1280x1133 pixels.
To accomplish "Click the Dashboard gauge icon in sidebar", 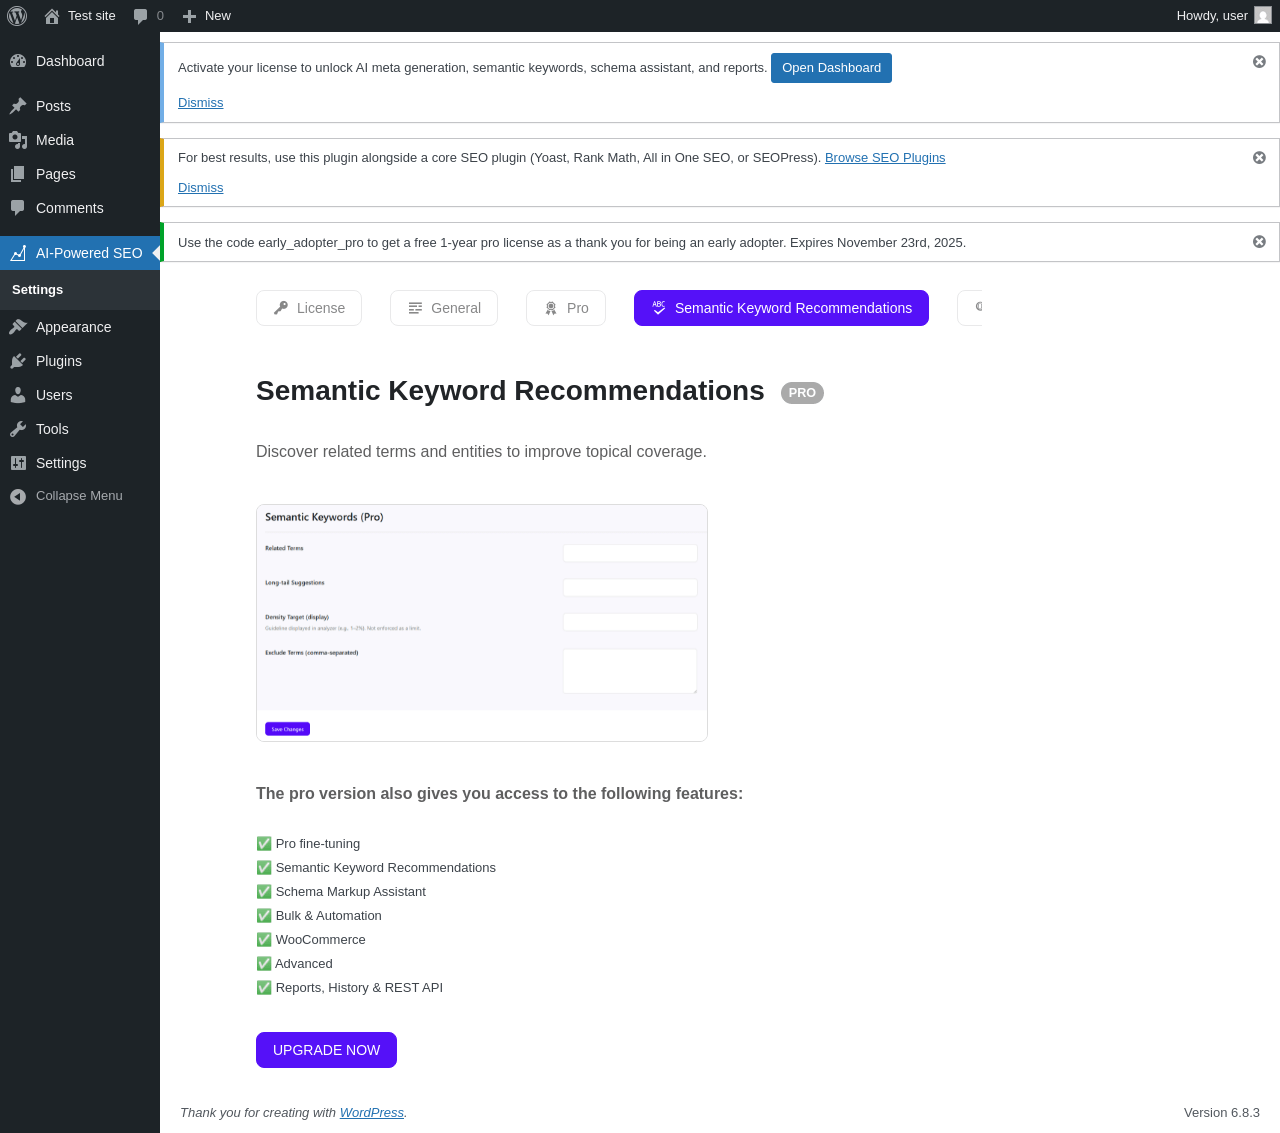I will coord(18,61).
